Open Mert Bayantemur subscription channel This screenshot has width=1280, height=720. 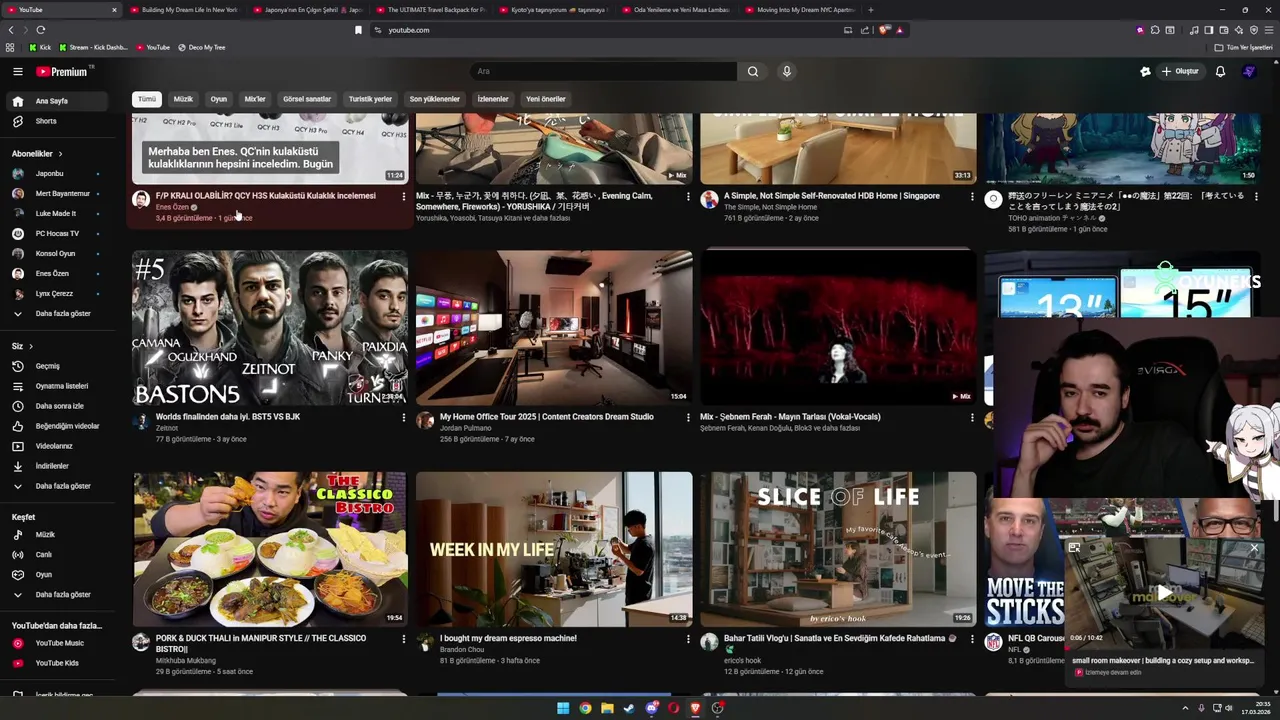pos(55,194)
